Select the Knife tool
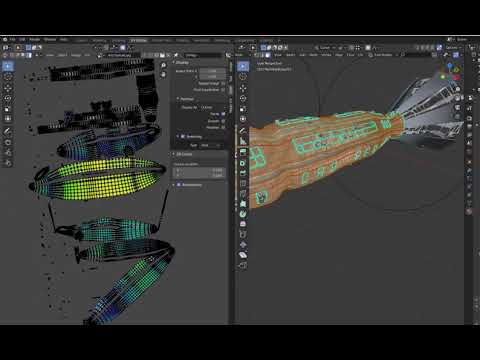The width and height of the screenshot is (480, 360). pos(243,194)
